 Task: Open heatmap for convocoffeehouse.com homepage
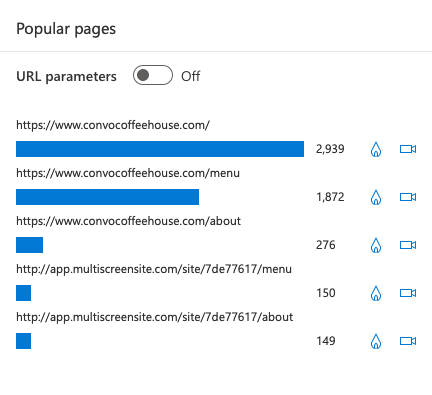click(376, 149)
